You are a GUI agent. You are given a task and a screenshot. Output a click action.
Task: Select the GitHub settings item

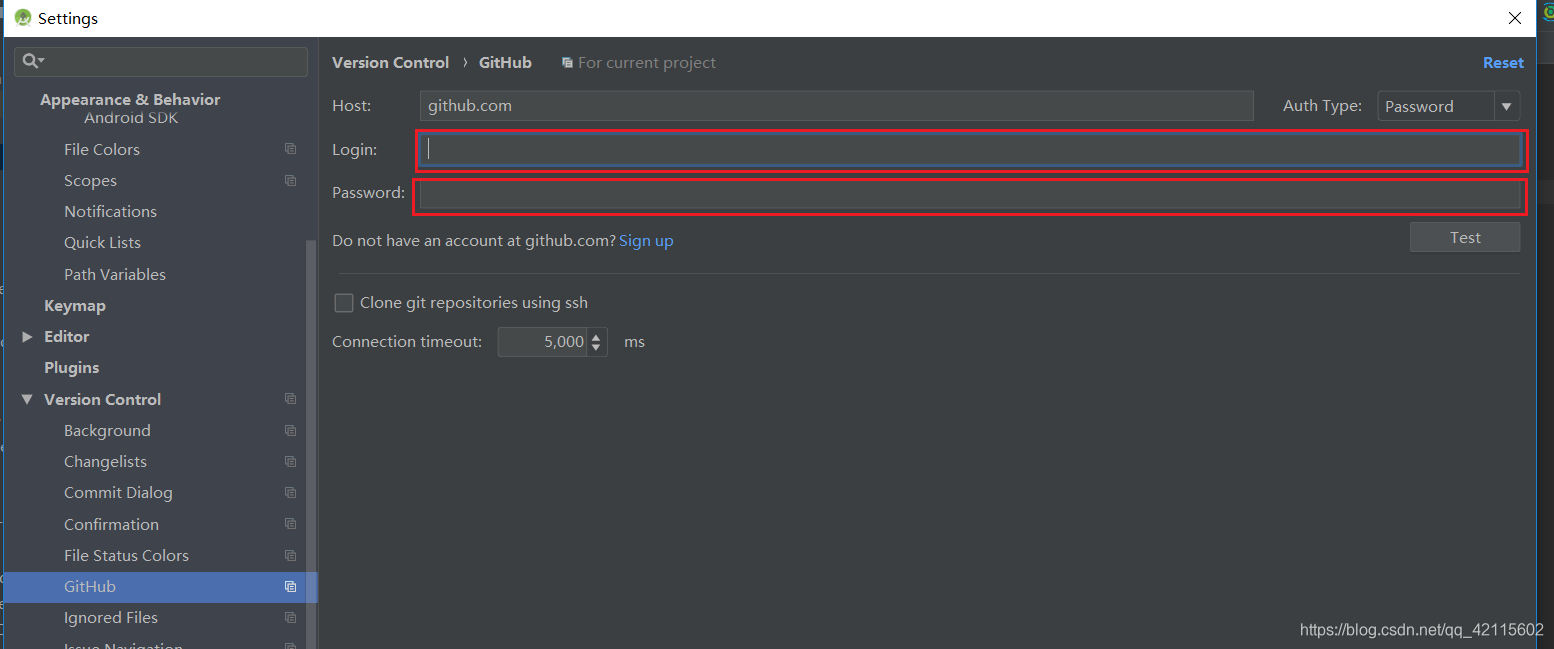[x=160, y=587]
